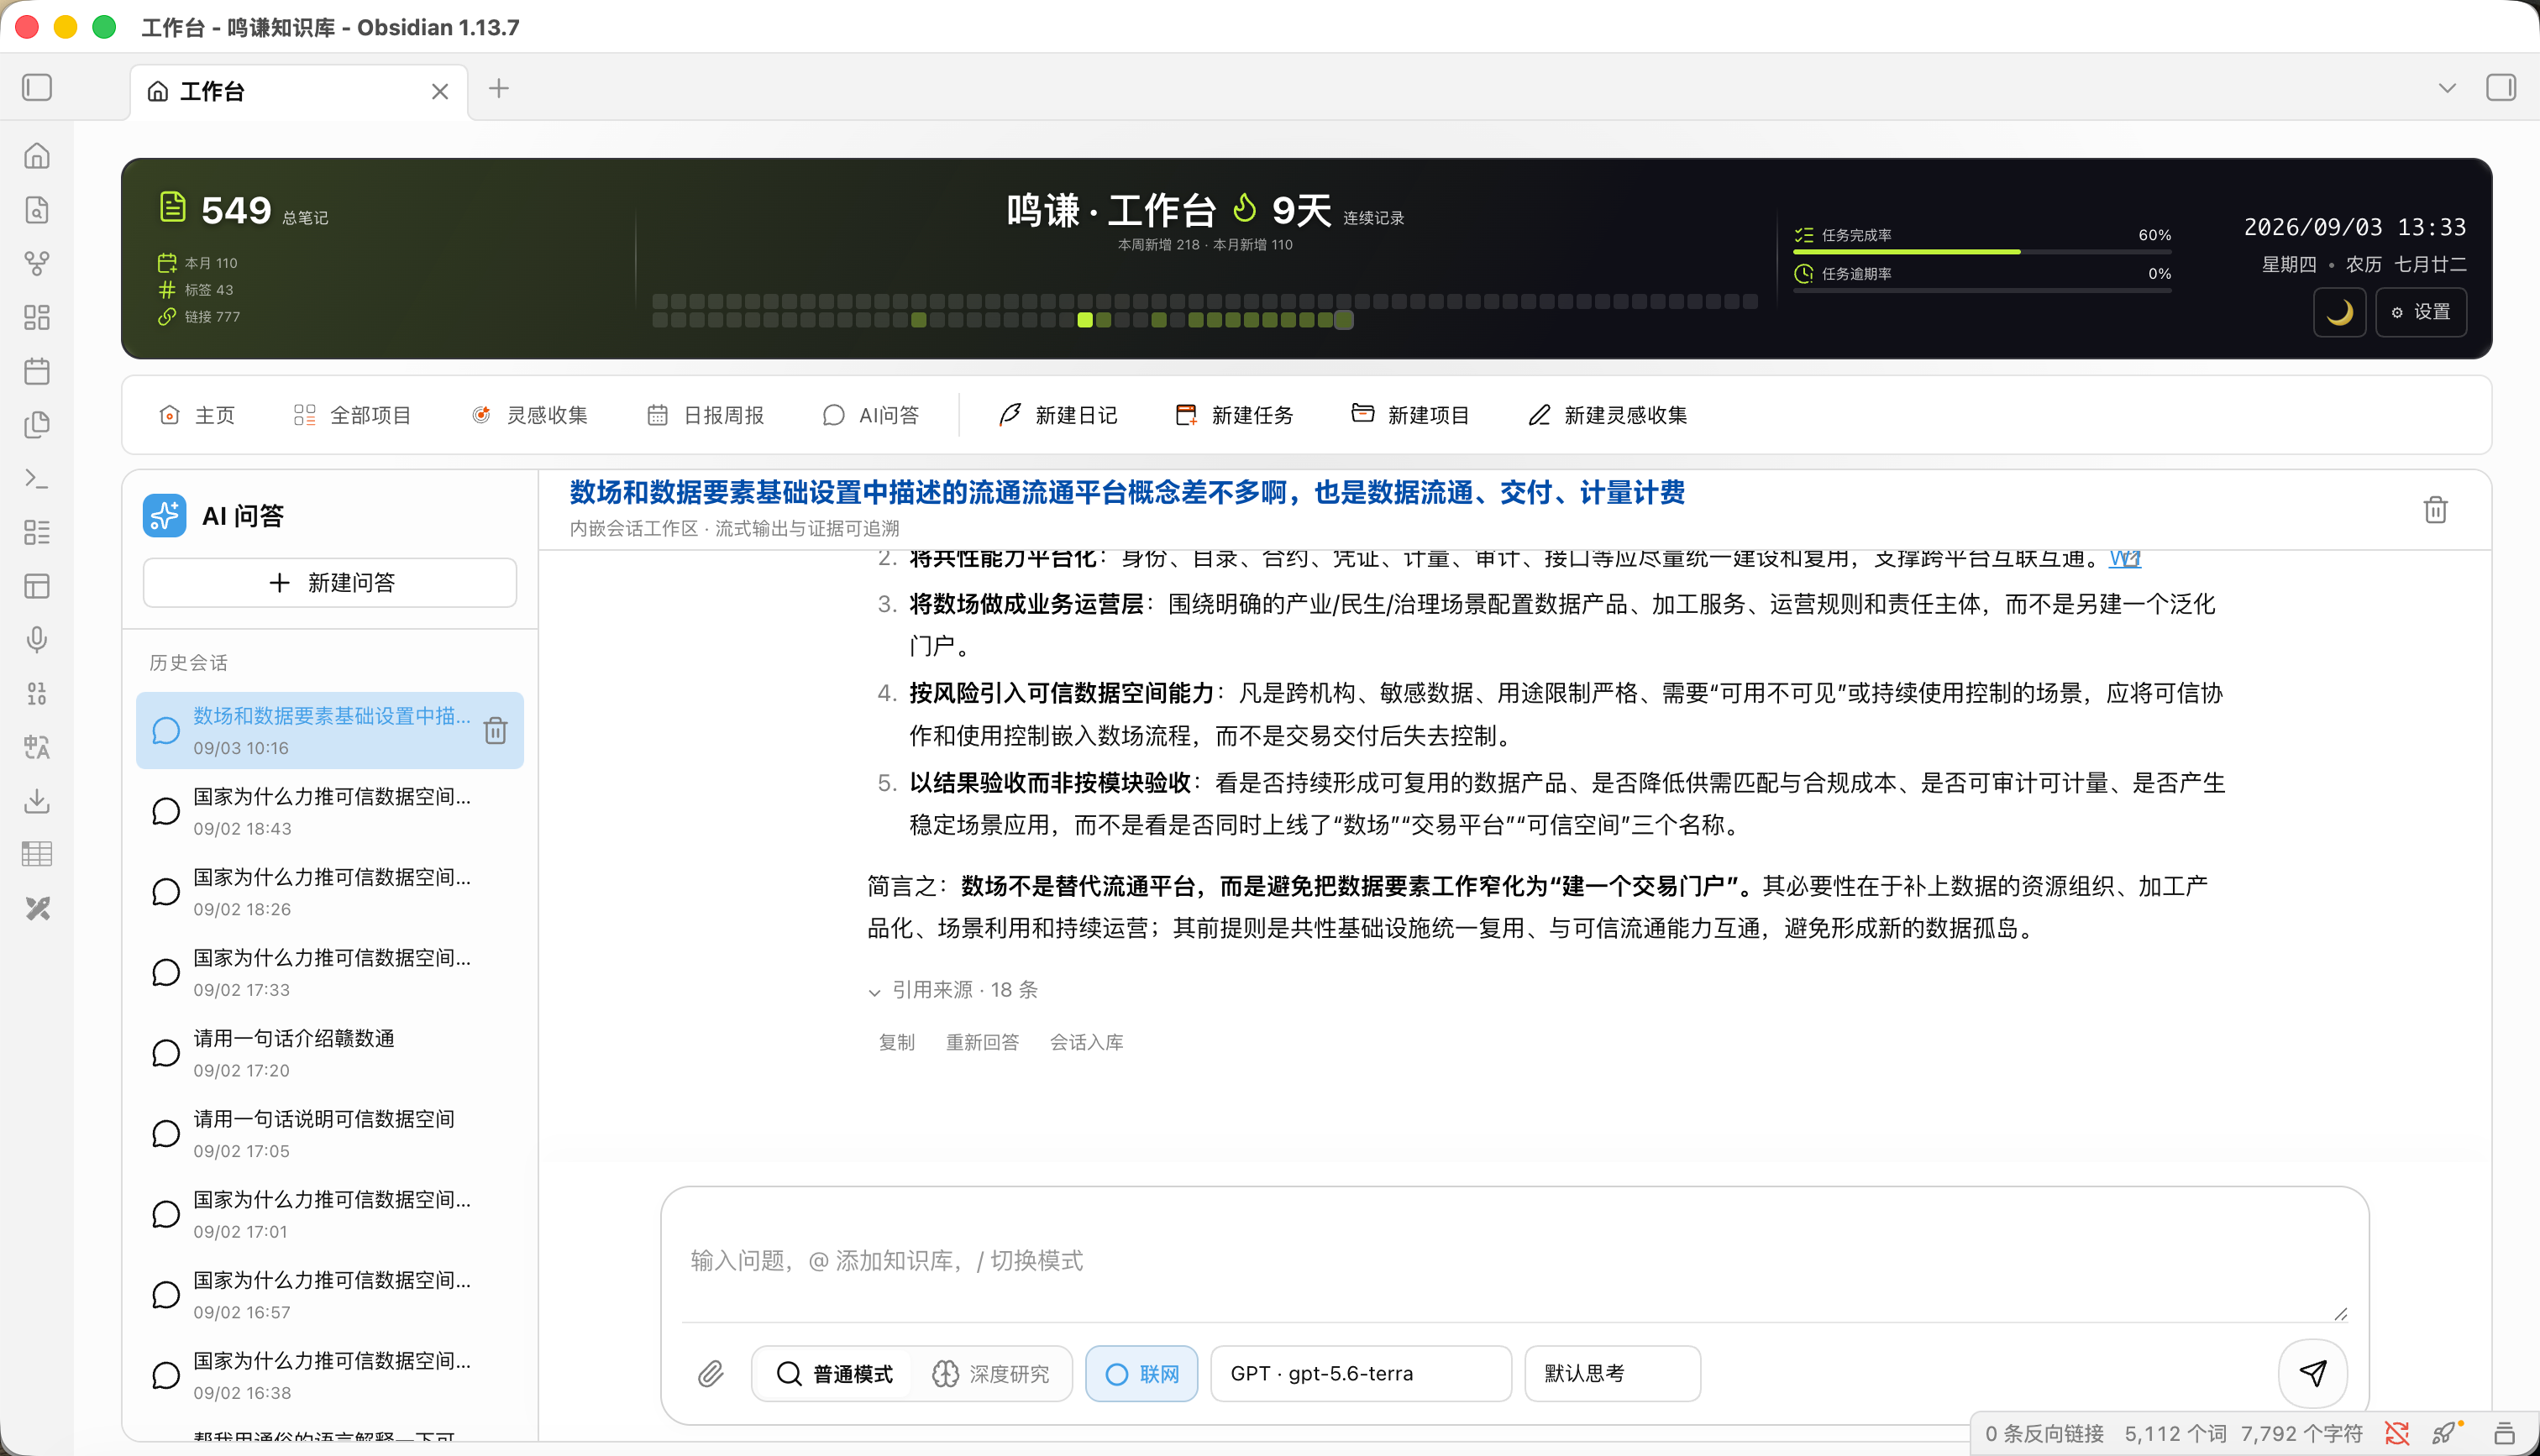
Task: Click the microphone recorder ribbon icon
Action: (x=37, y=640)
